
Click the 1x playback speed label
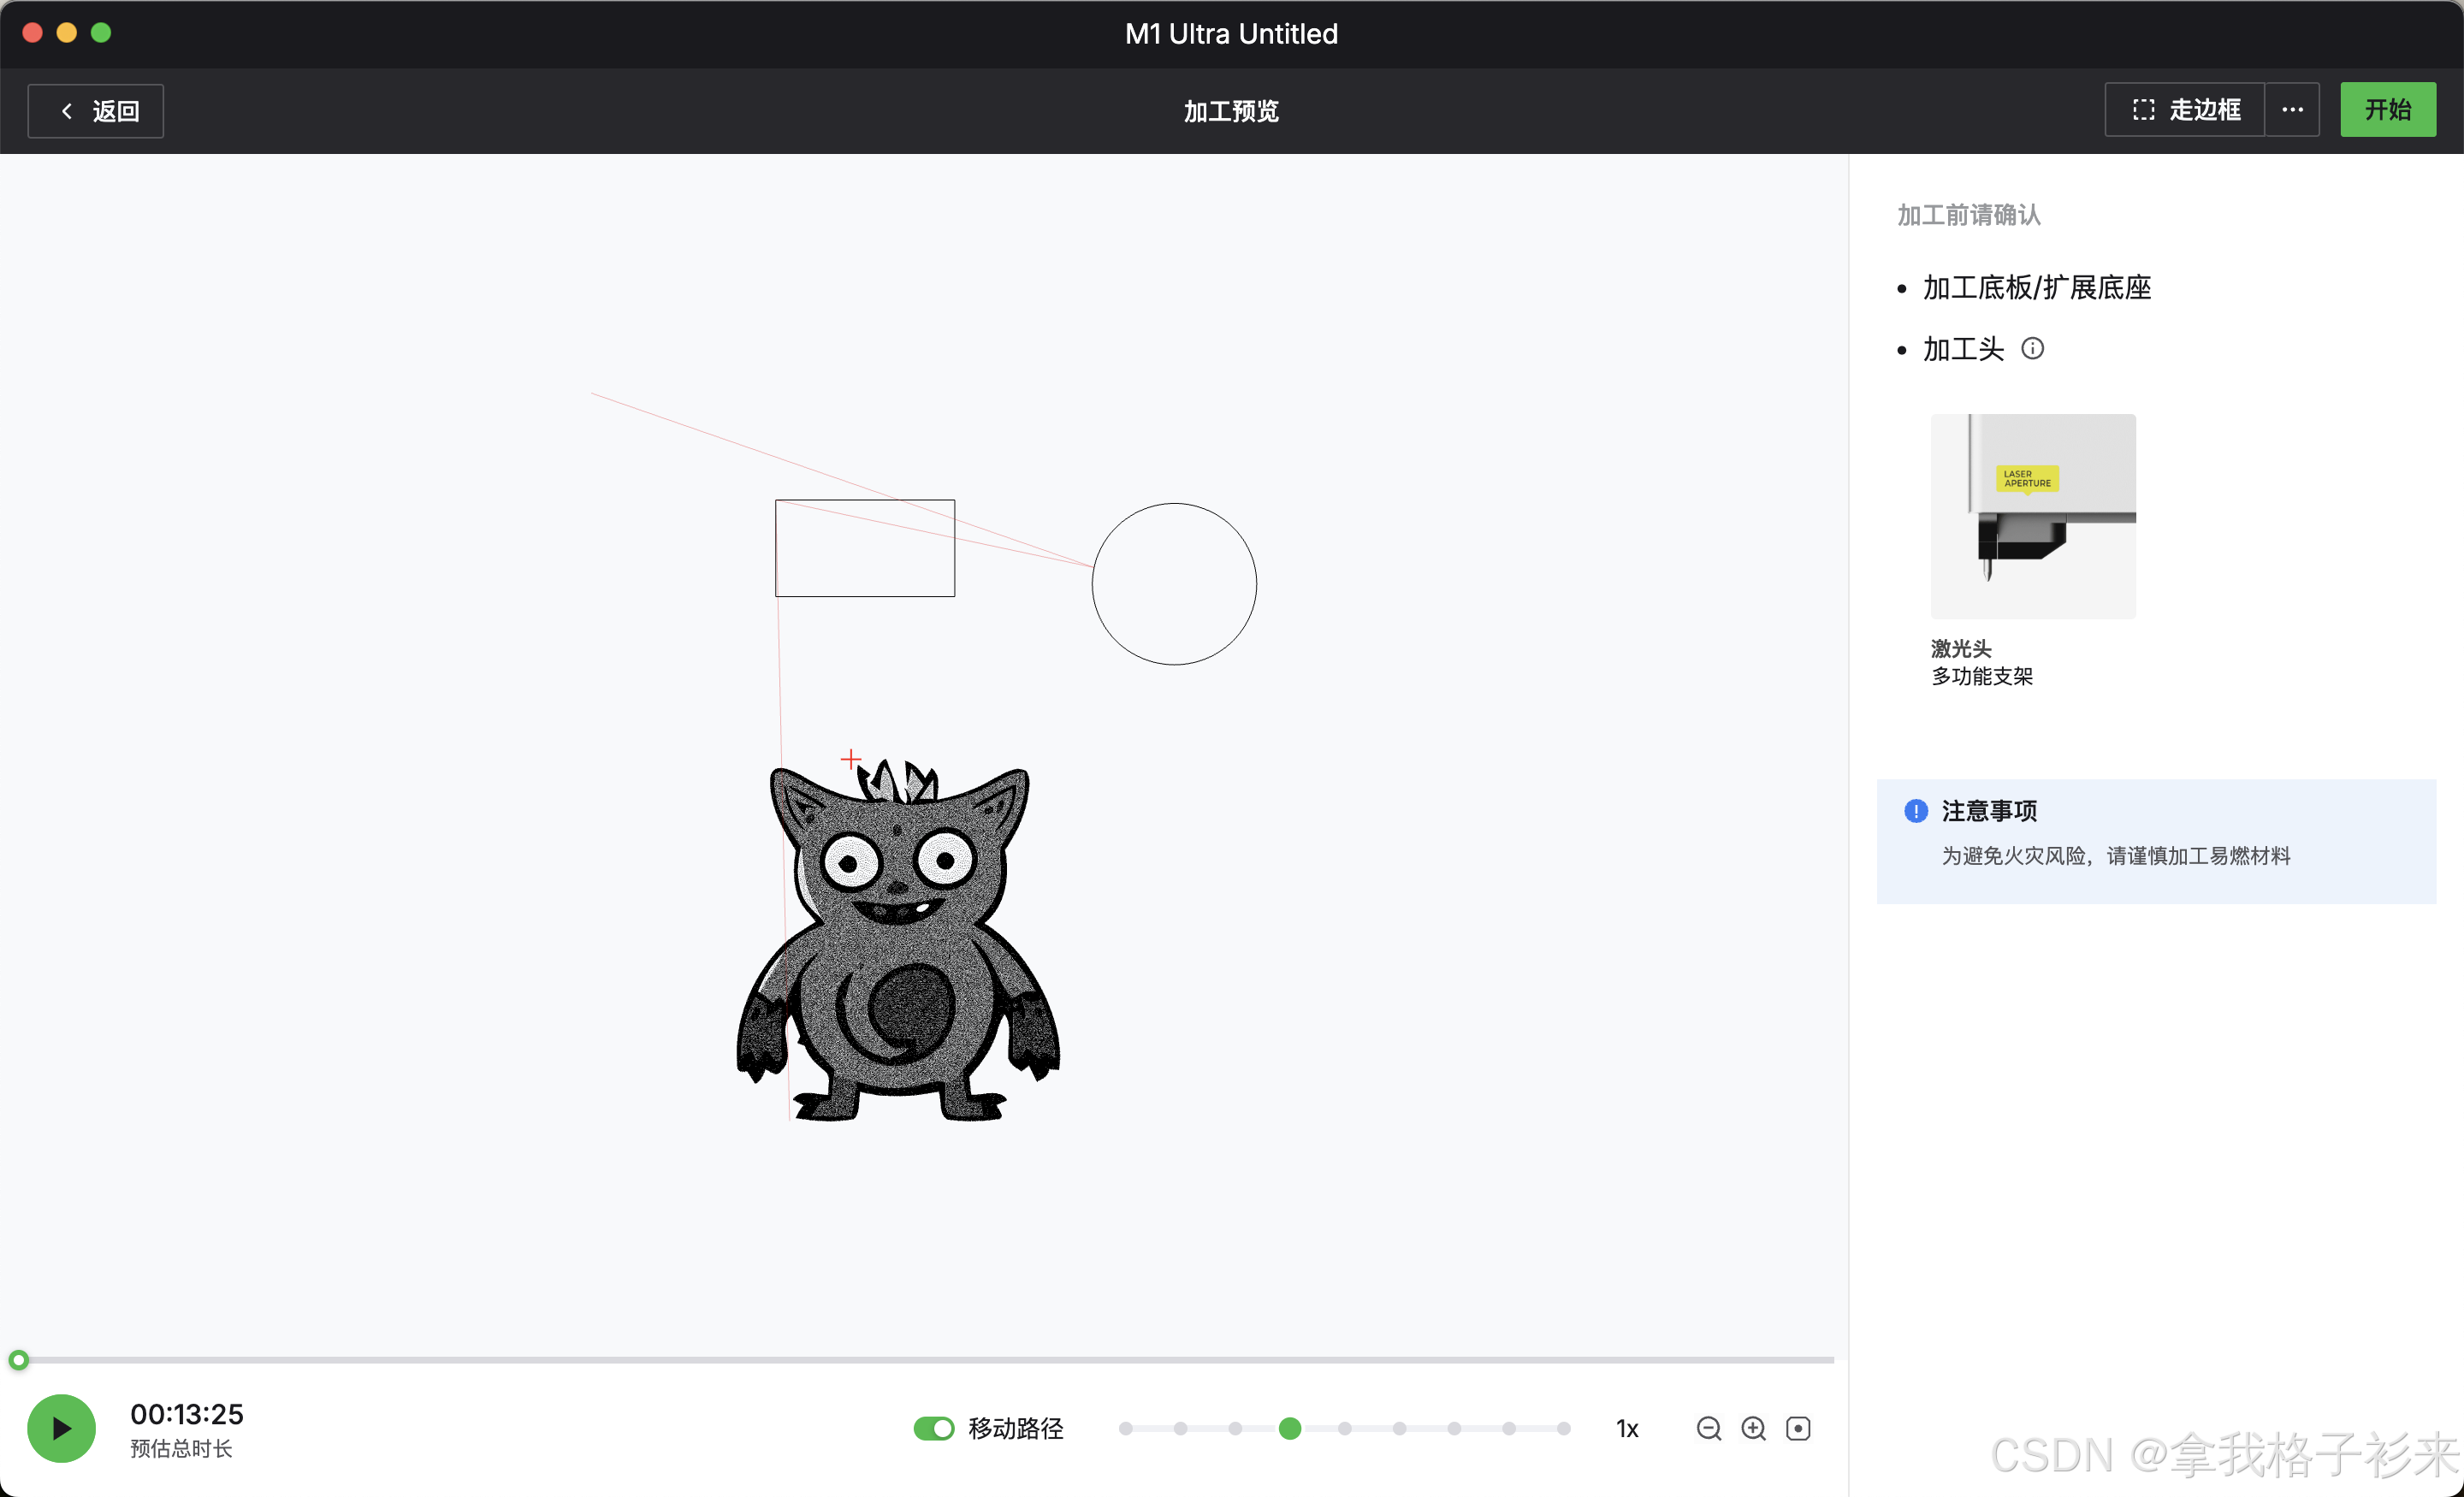coord(1627,1429)
